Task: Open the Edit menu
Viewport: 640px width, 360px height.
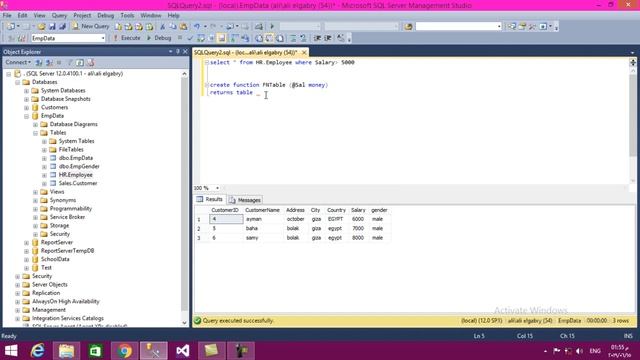Action: (22, 16)
